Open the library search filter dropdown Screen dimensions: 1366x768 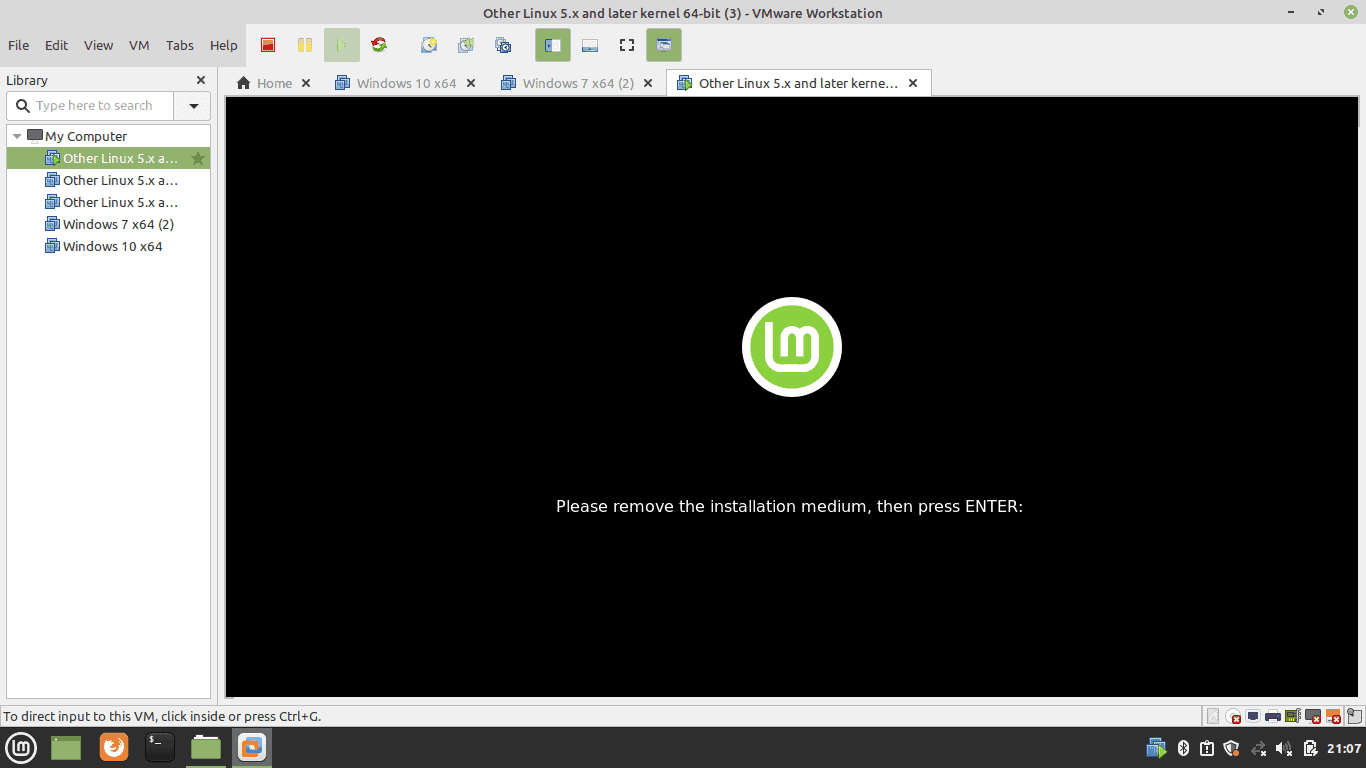(x=193, y=106)
